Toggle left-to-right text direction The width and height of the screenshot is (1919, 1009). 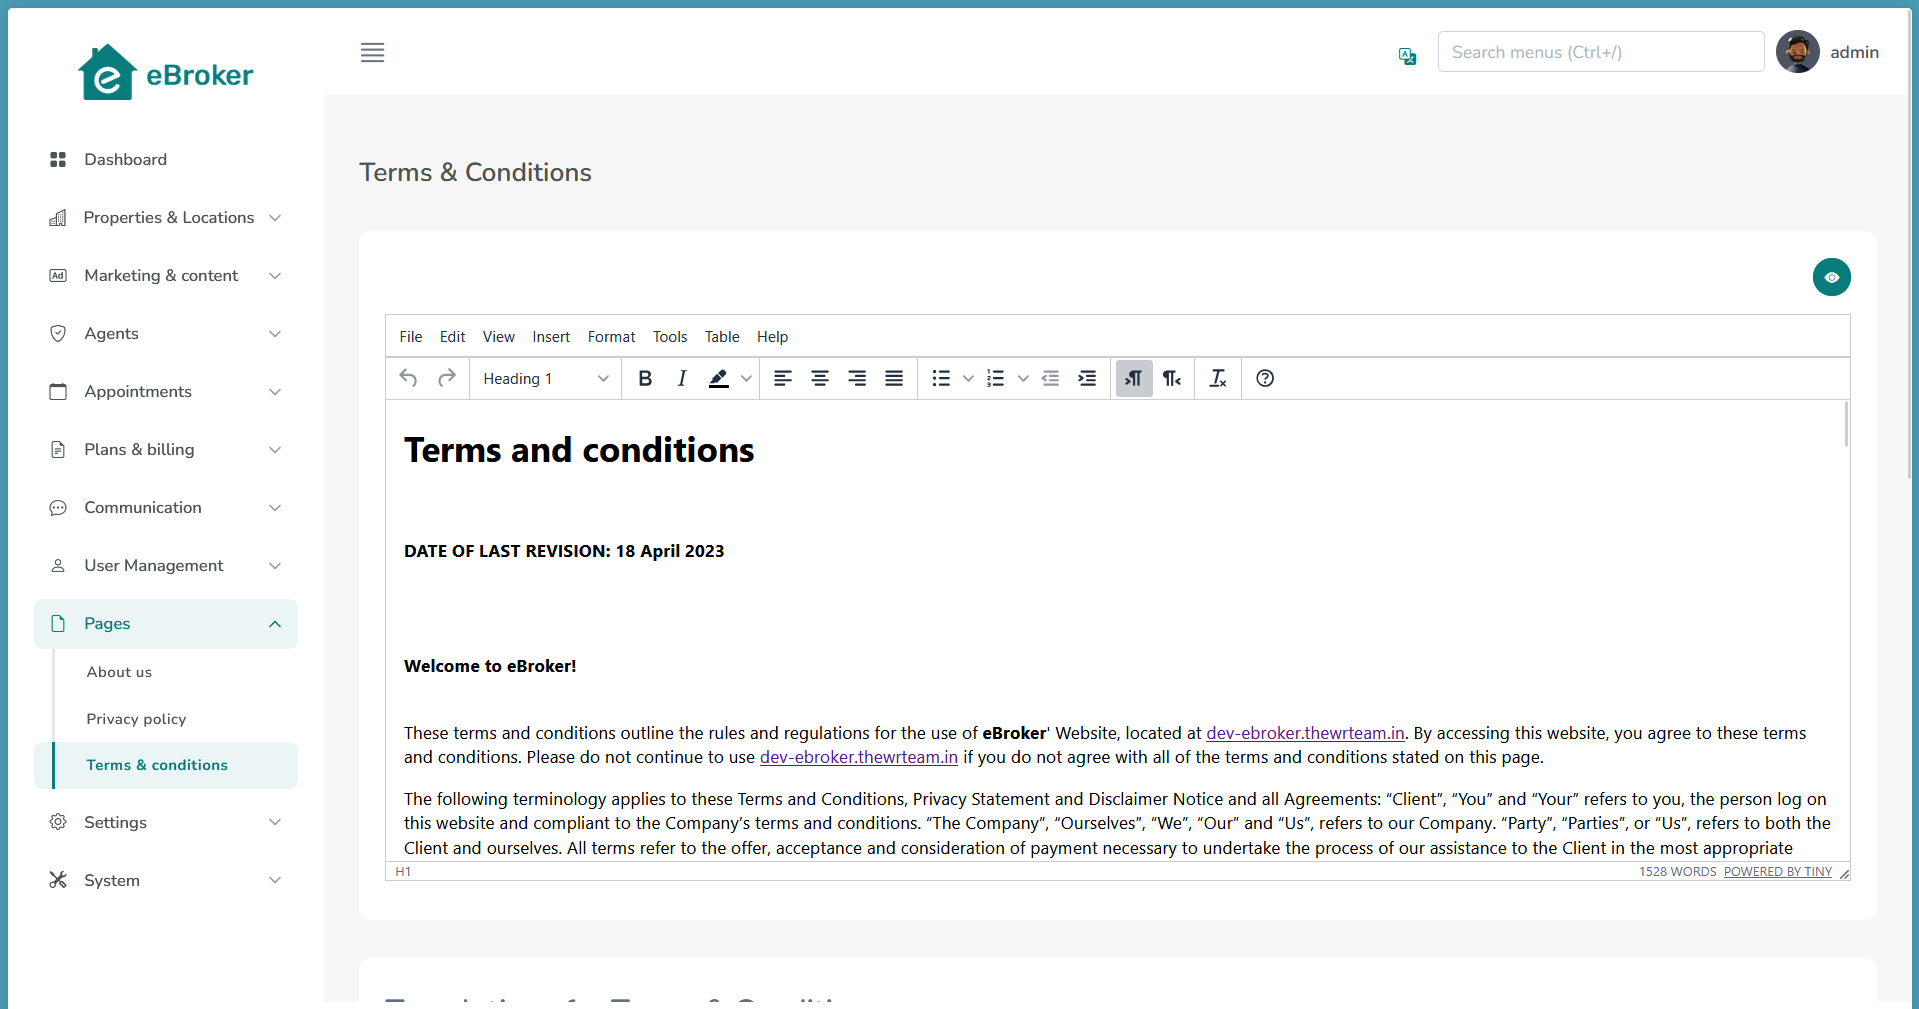coord(1133,378)
